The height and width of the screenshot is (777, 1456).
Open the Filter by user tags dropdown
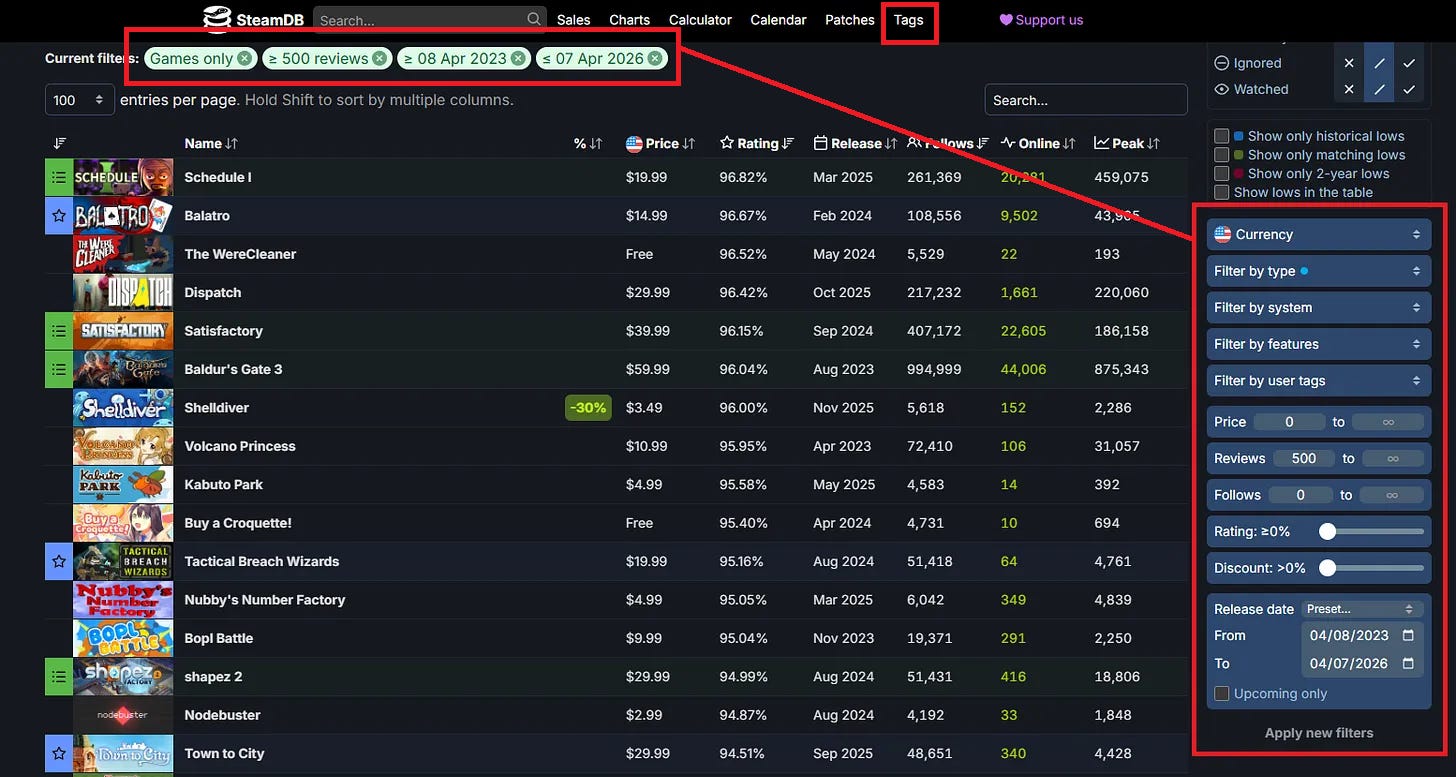tap(1319, 380)
